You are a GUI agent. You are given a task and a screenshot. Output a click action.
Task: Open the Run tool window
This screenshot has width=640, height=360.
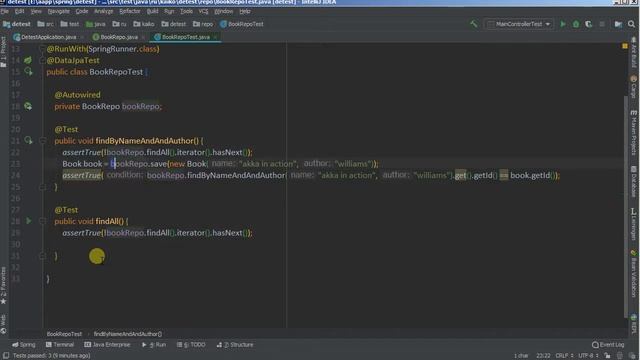(154, 345)
